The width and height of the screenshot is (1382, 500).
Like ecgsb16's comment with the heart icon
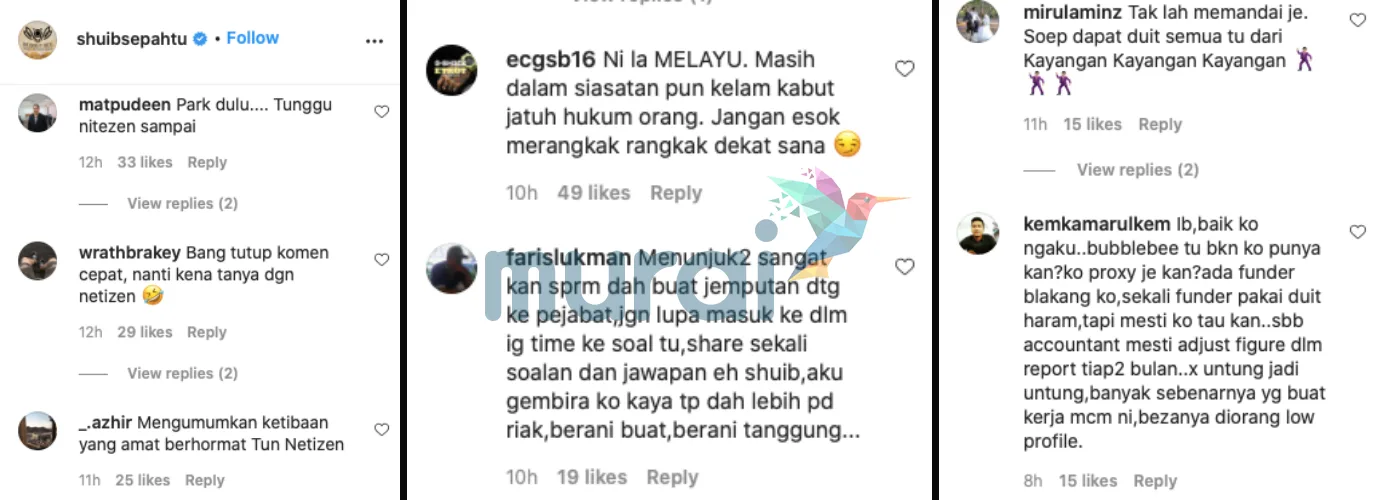click(x=904, y=69)
